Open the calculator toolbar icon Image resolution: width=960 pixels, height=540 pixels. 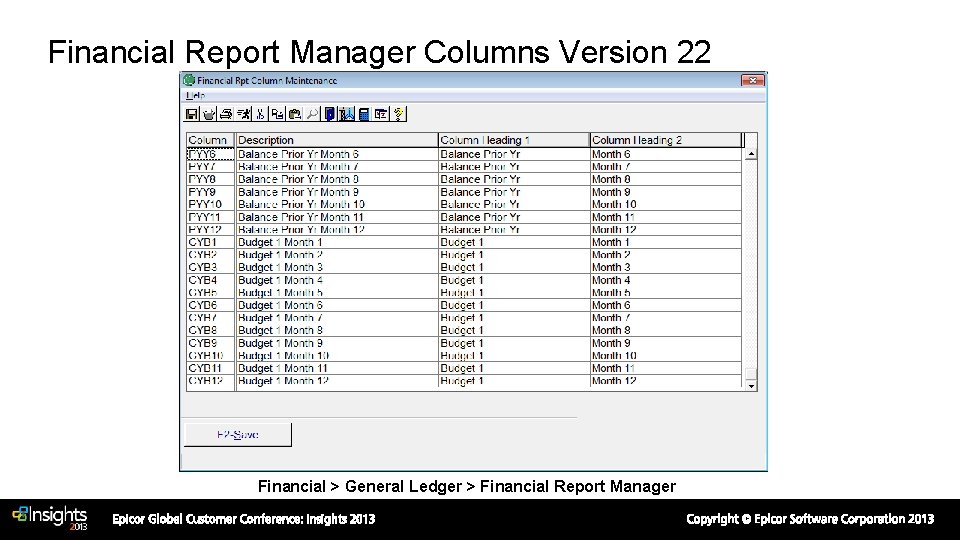364,114
